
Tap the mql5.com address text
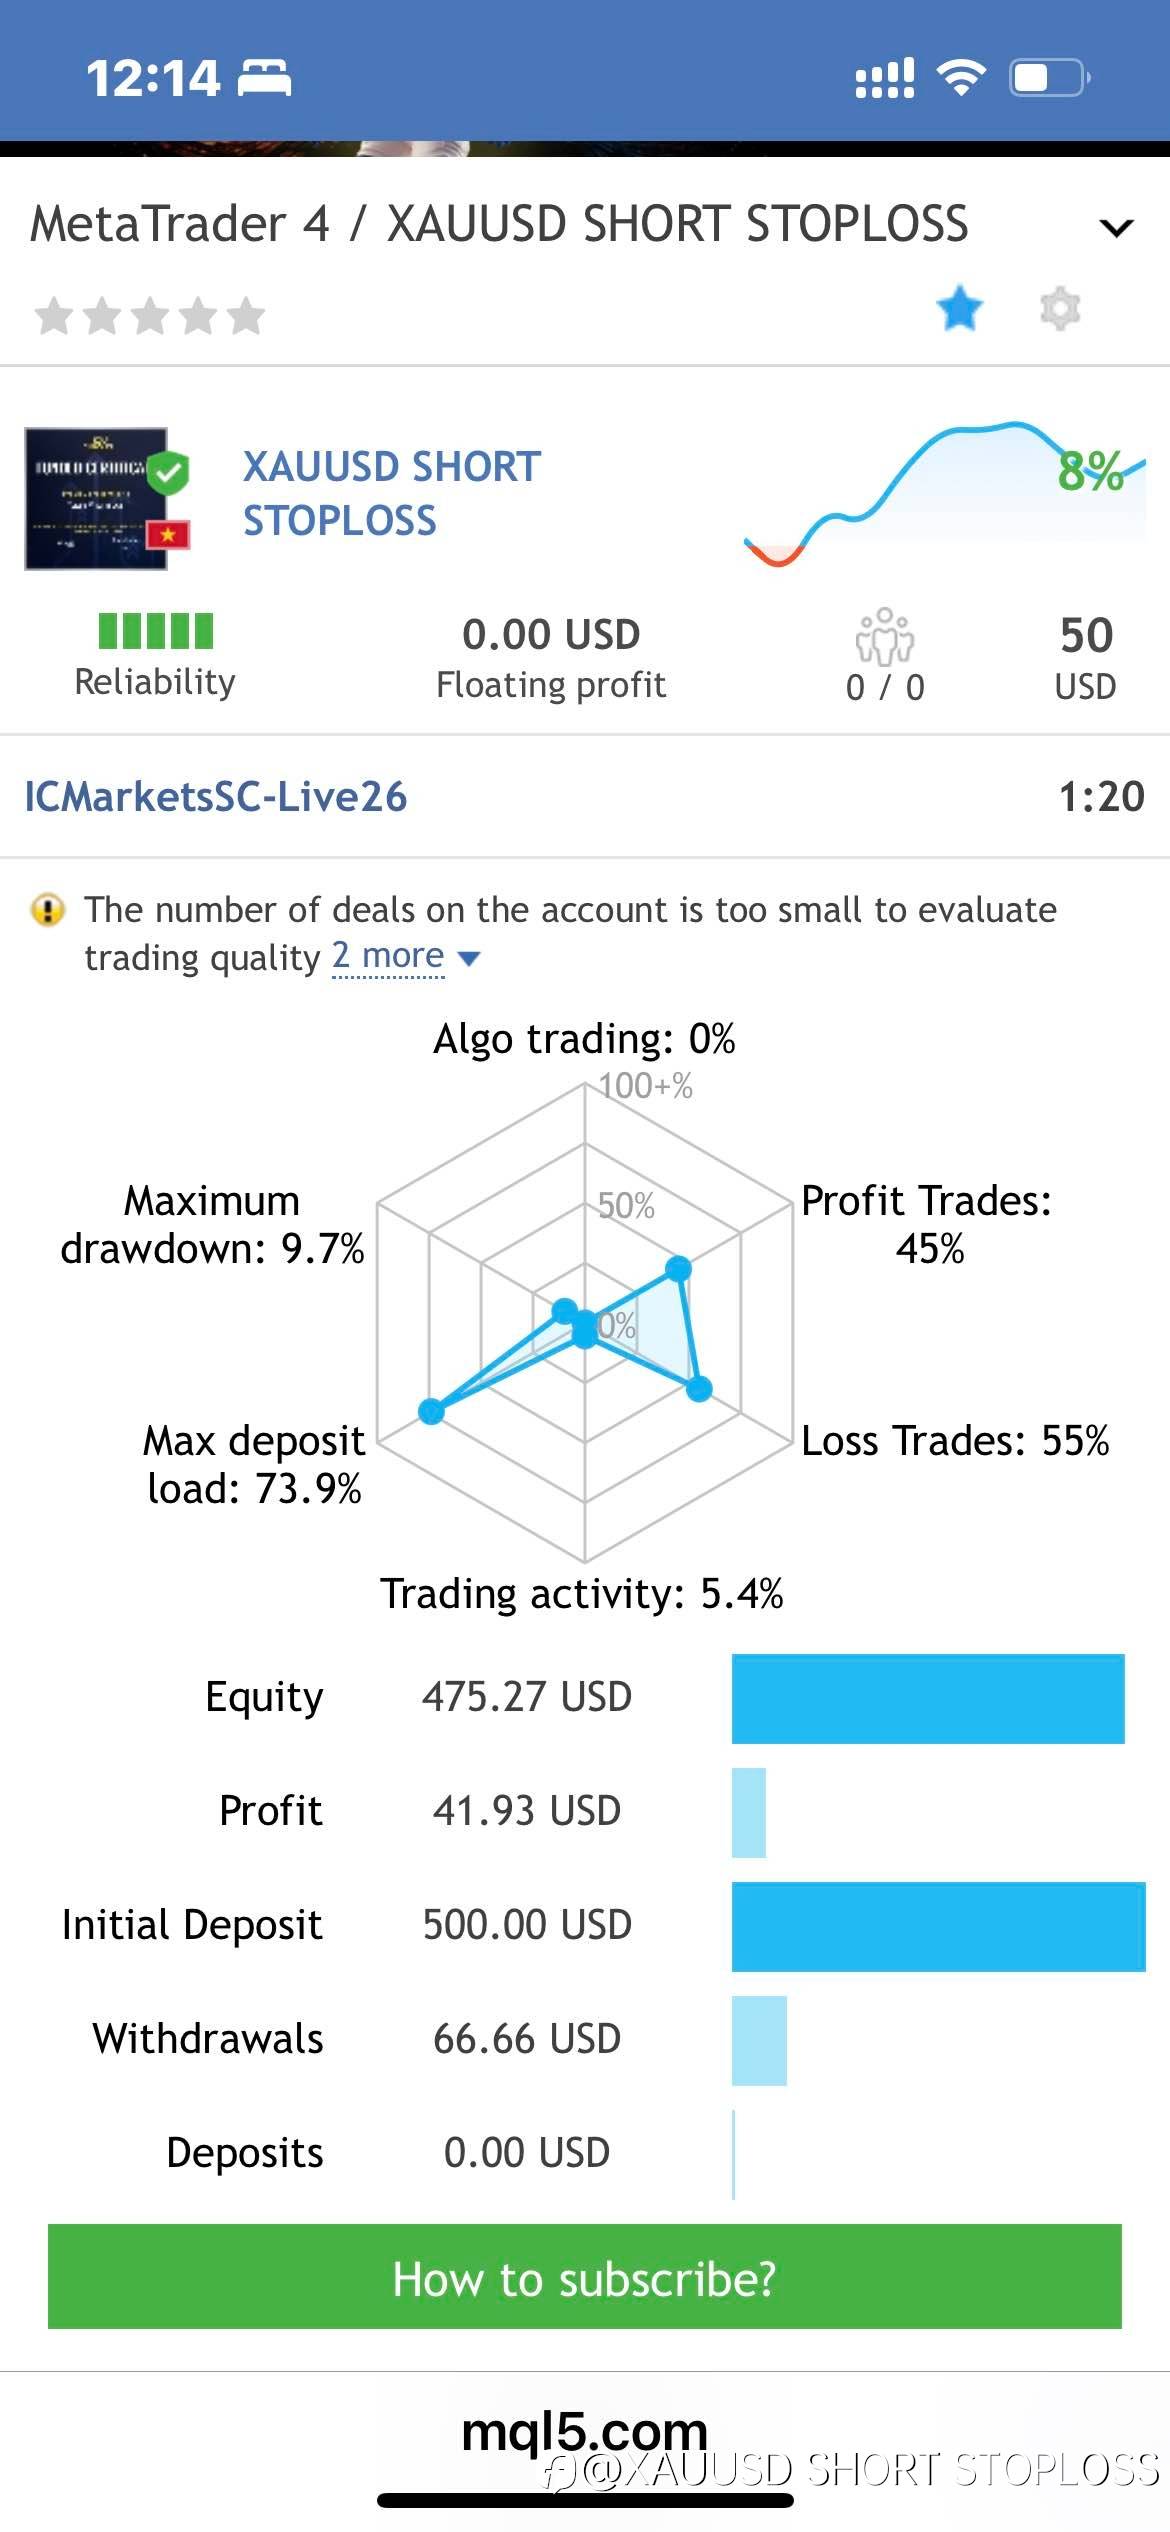tap(584, 2430)
